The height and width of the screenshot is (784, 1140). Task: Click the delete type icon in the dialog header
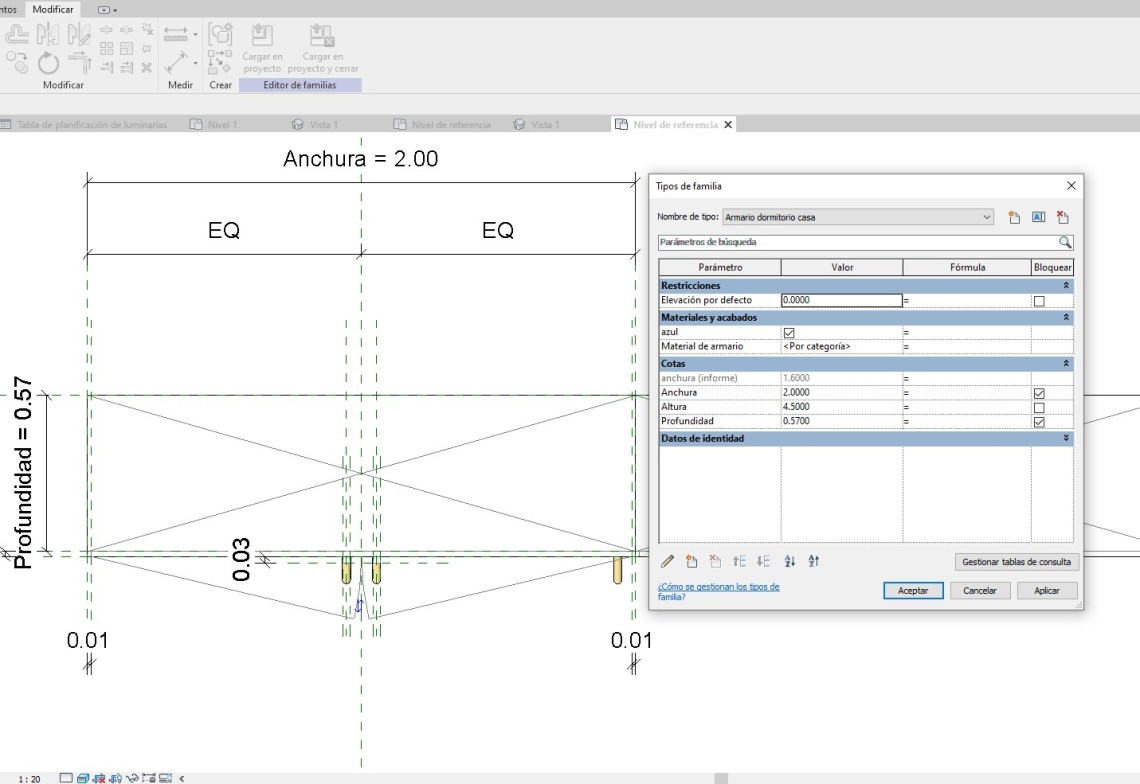pos(1063,217)
